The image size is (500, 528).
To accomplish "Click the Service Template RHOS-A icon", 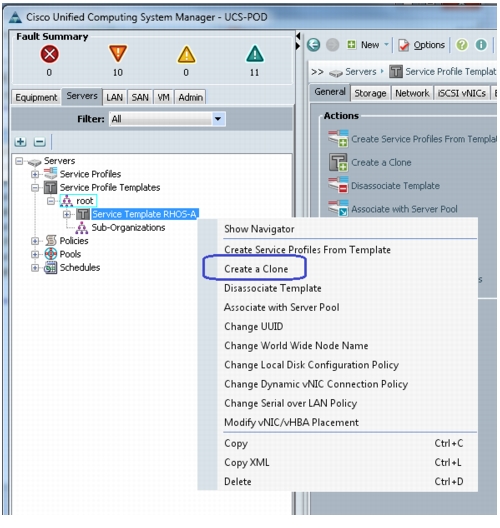I will [82, 214].
